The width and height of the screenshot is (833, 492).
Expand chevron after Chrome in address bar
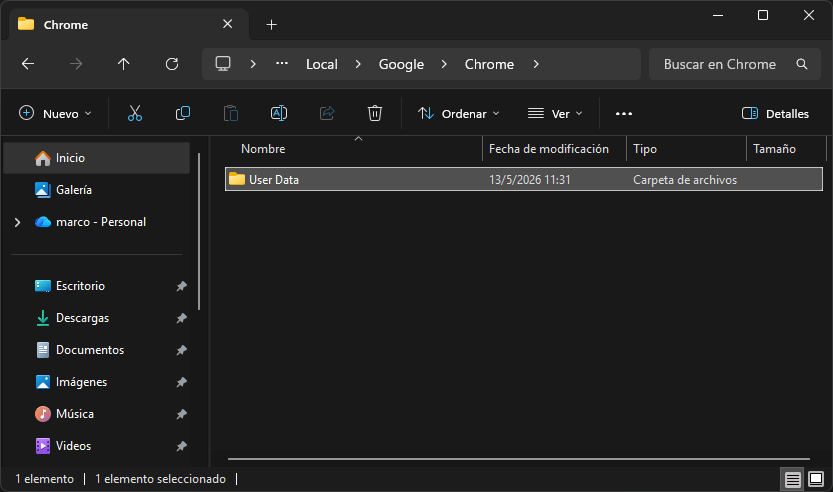click(x=536, y=64)
